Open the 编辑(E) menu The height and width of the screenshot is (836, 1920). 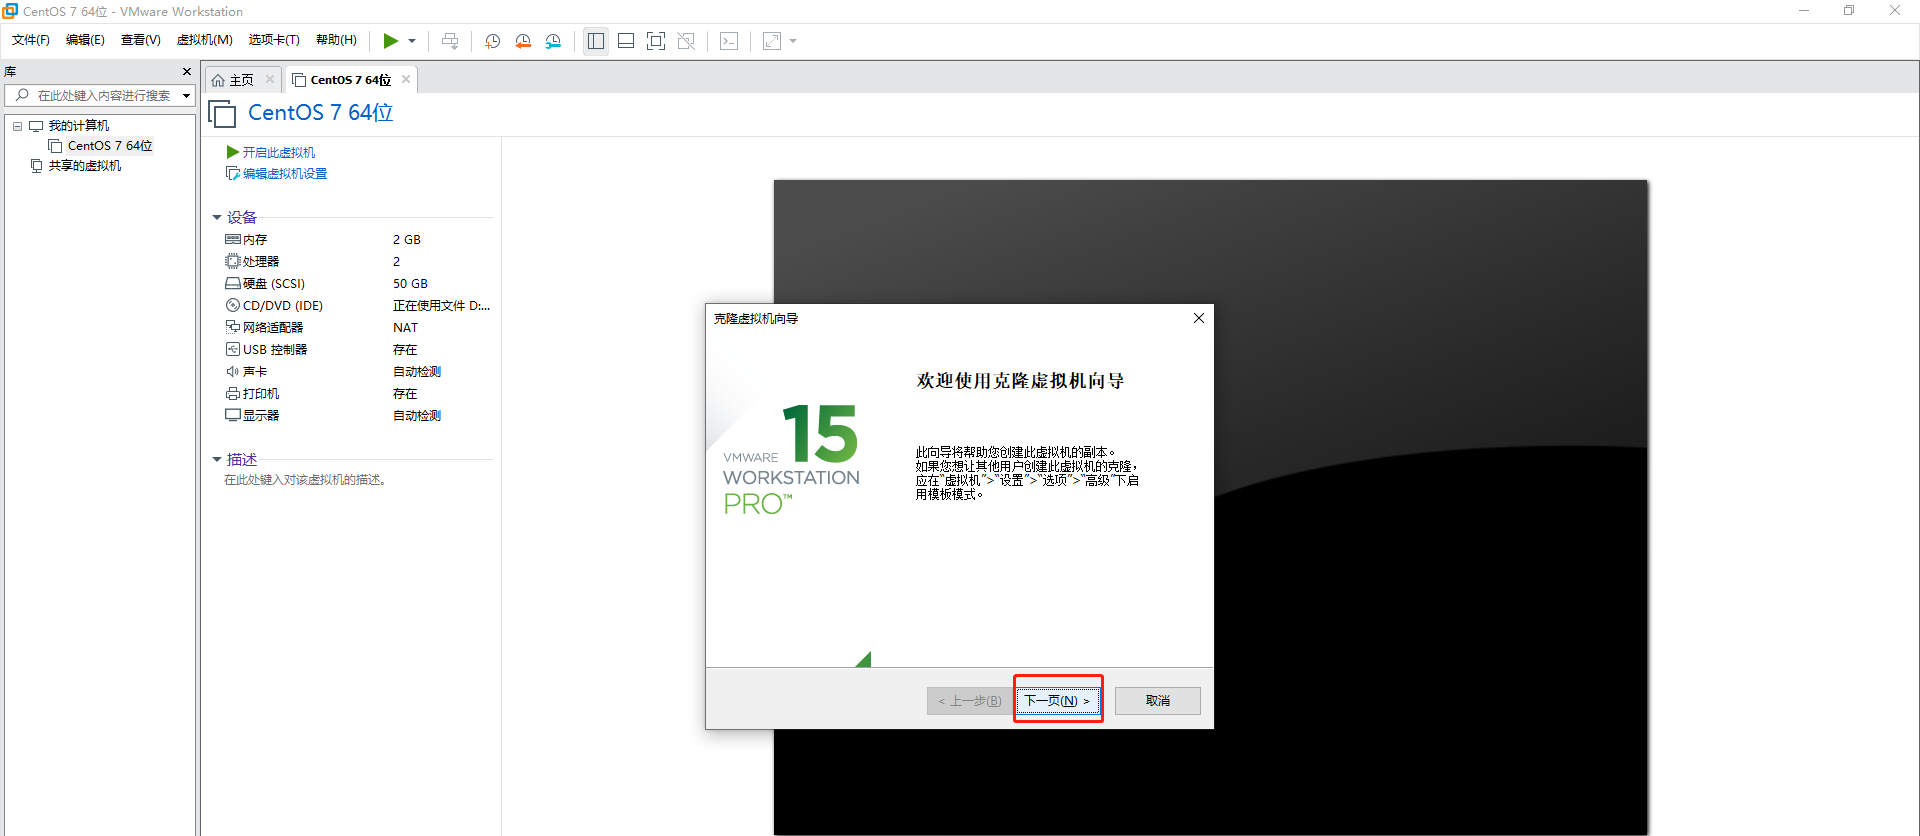click(x=85, y=40)
